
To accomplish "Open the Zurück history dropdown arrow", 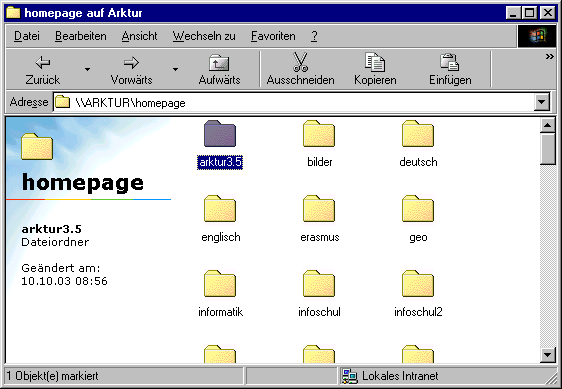I will (x=87, y=69).
